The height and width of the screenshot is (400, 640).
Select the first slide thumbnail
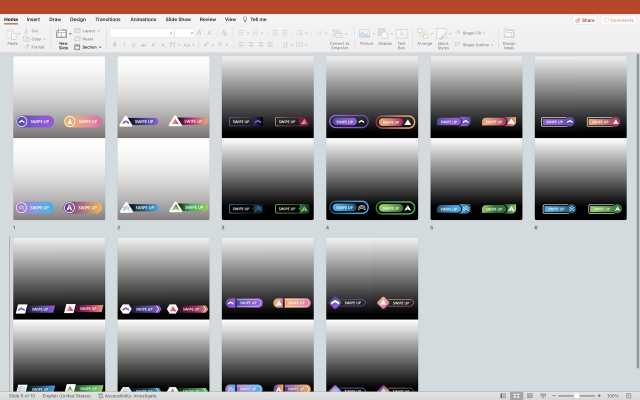pyautogui.click(x=59, y=138)
